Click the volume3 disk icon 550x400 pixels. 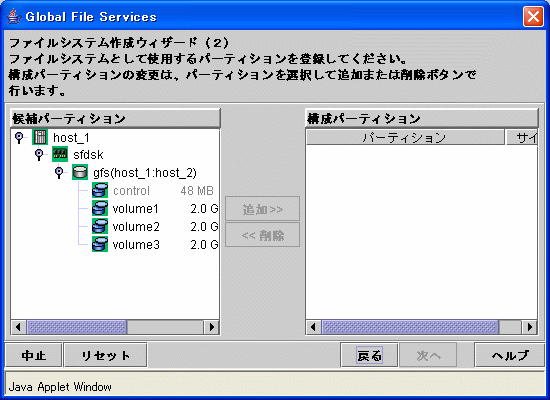[100, 244]
